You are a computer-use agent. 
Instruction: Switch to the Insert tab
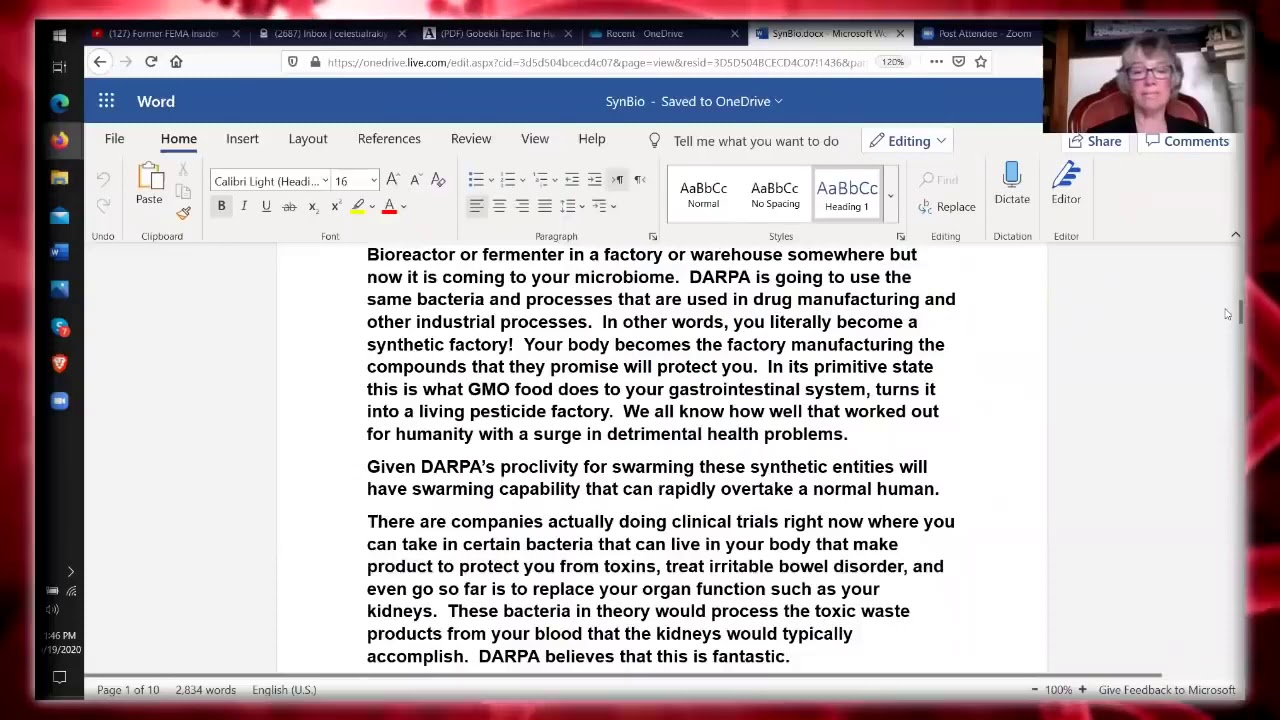coord(242,139)
